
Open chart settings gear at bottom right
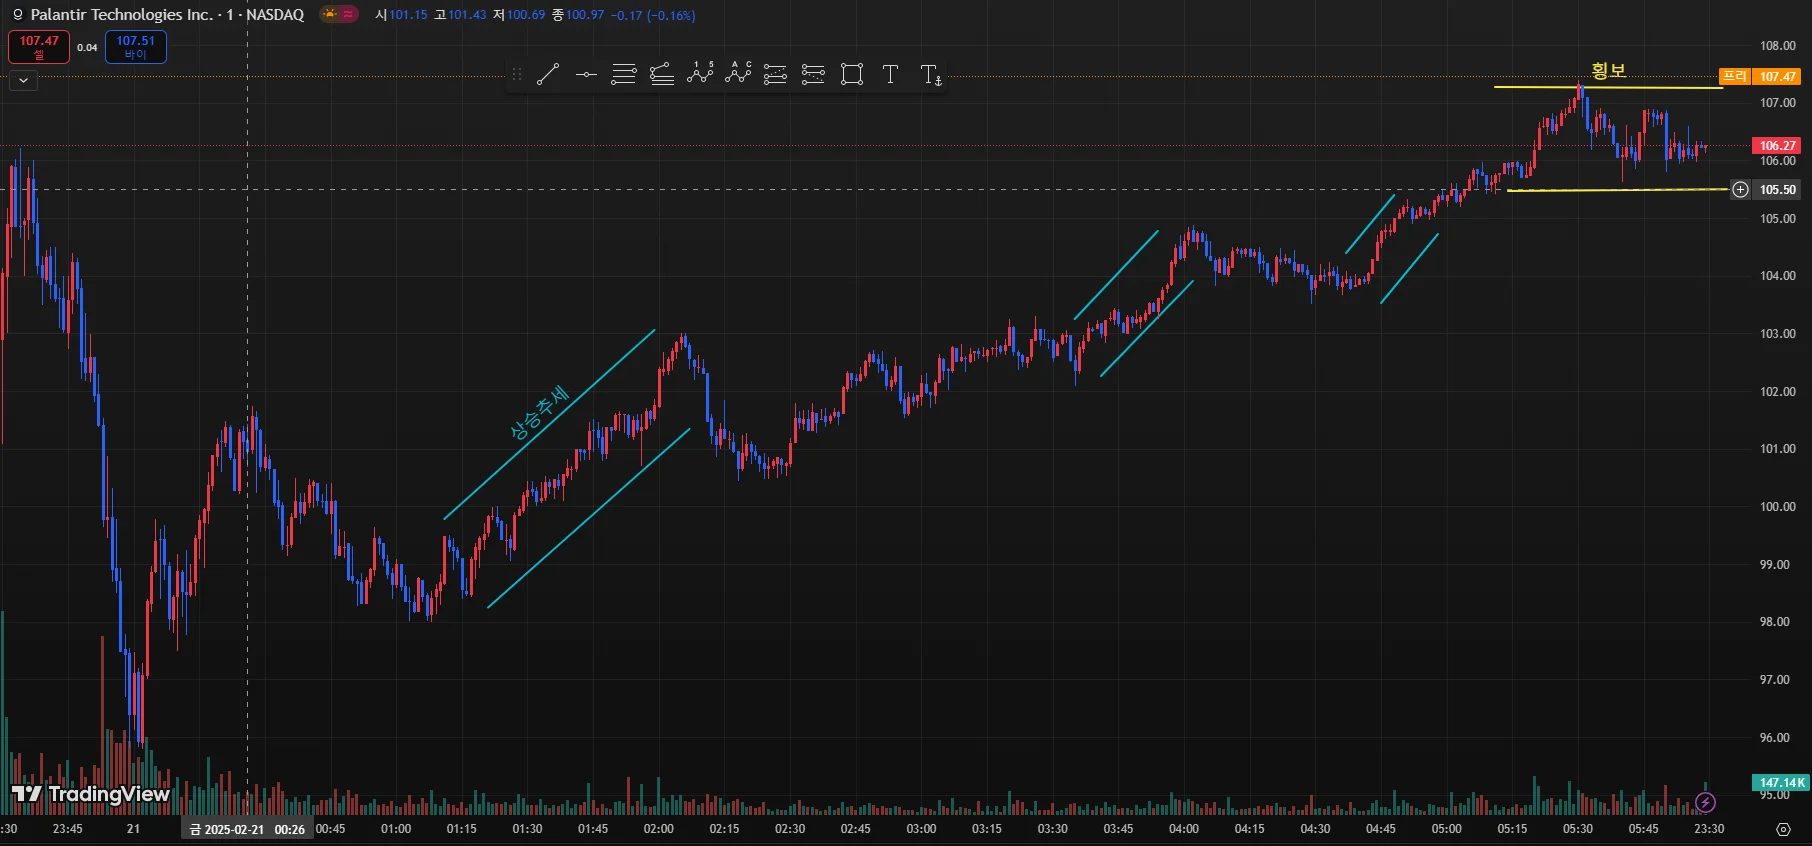[x=1783, y=829]
